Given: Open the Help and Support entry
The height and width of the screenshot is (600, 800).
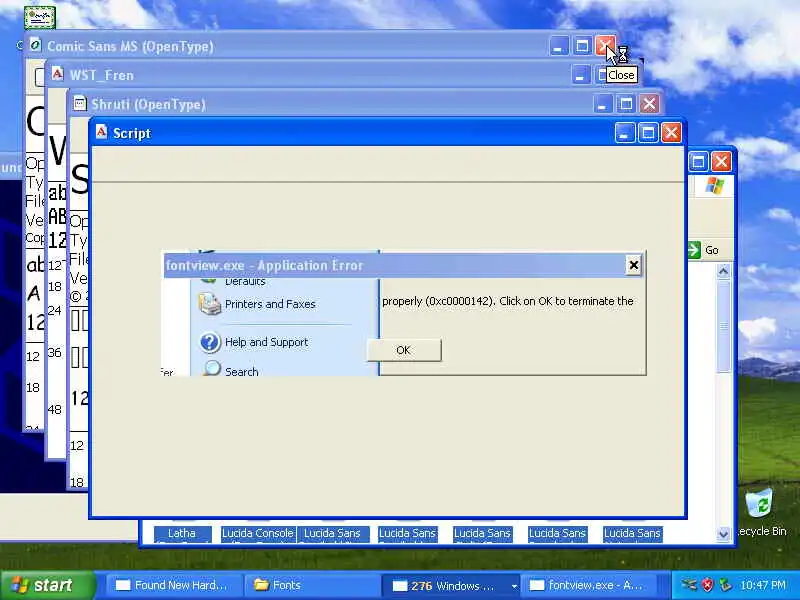Looking at the screenshot, I should coord(254,342).
